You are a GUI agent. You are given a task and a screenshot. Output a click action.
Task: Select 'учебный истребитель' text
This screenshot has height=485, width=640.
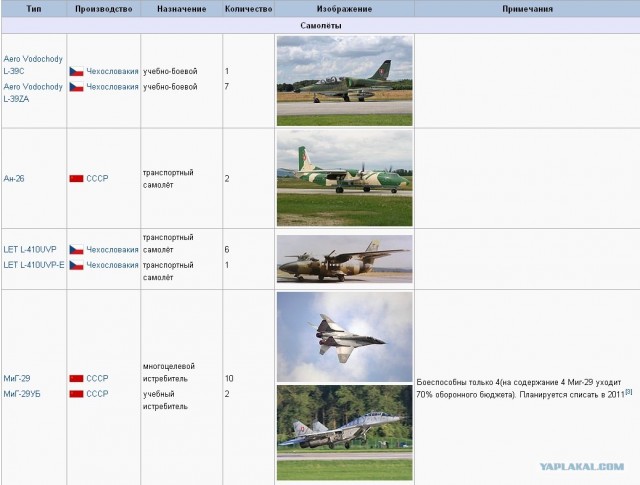(x=165, y=400)
